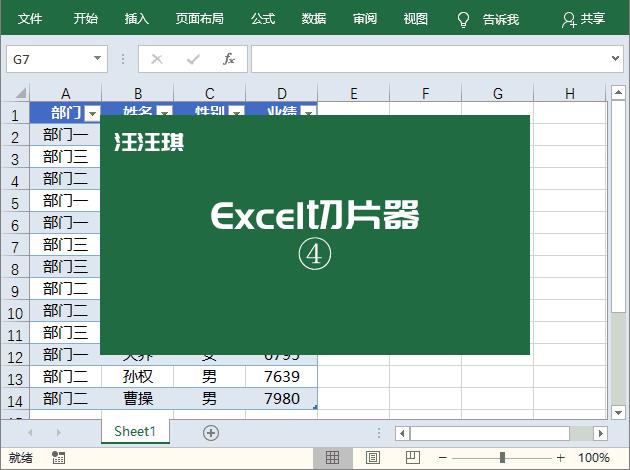Click the macro recording status icon

(59, 457)
